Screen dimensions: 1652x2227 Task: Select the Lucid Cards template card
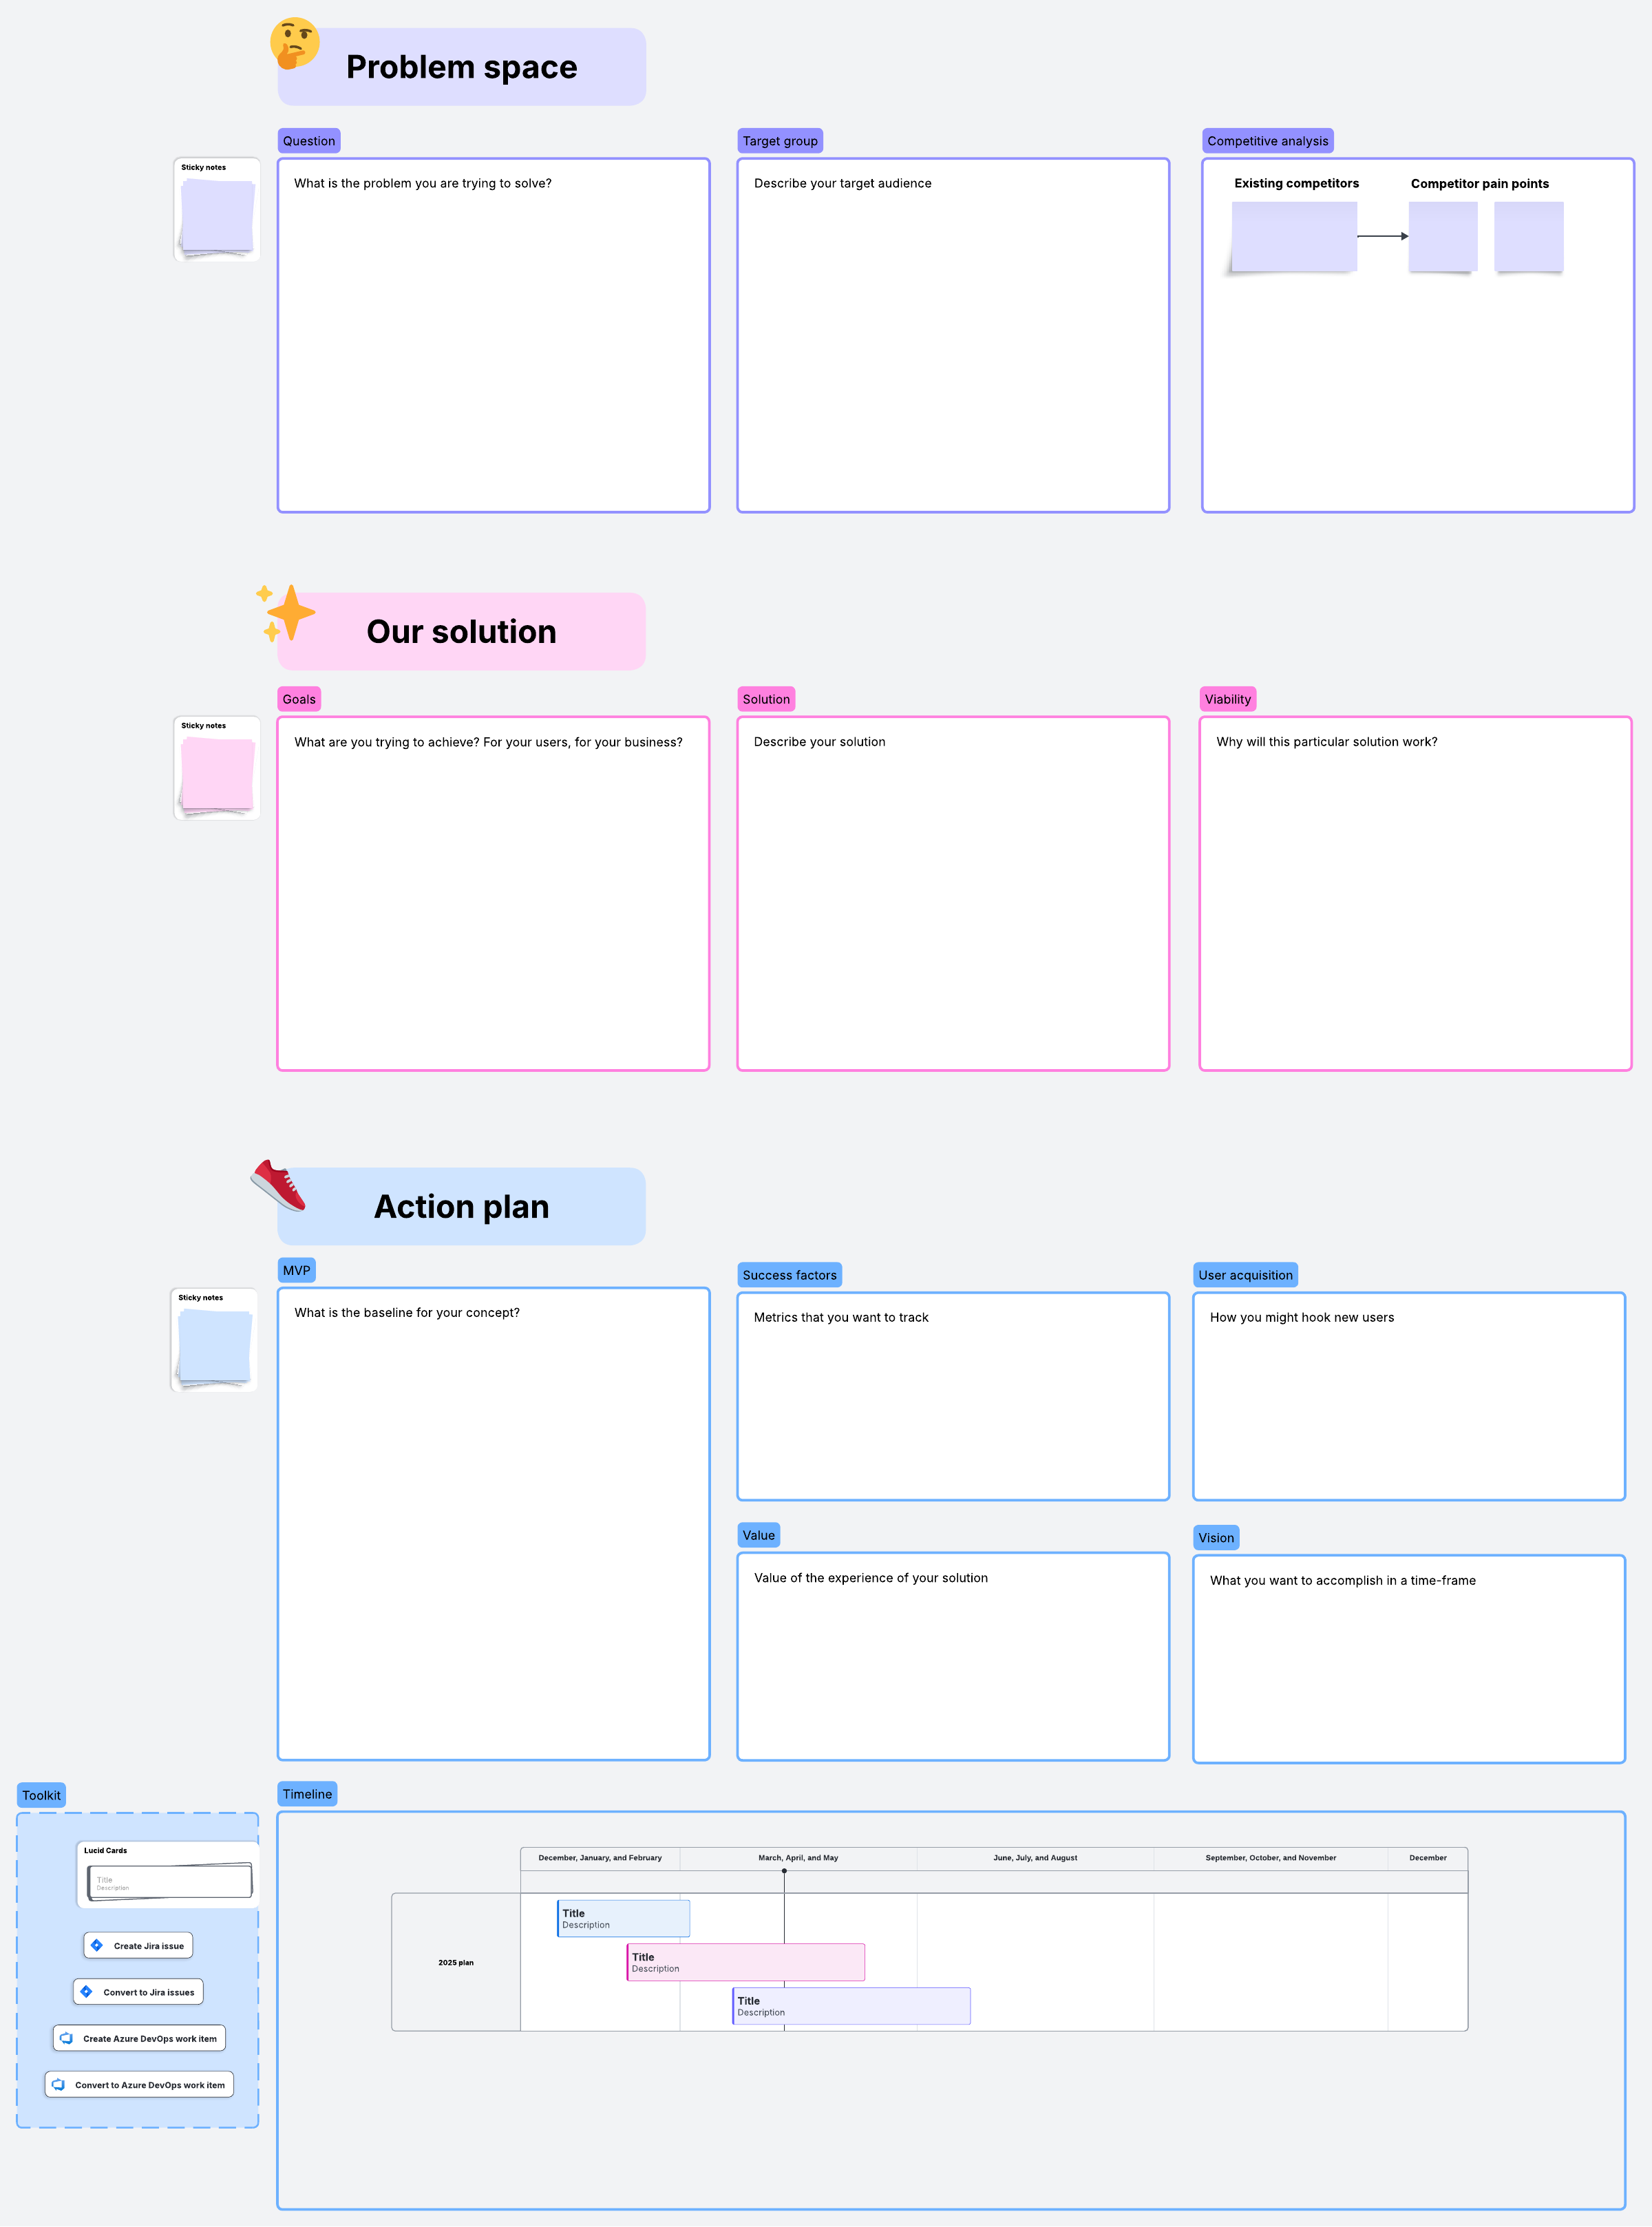tap(168, 1874)
